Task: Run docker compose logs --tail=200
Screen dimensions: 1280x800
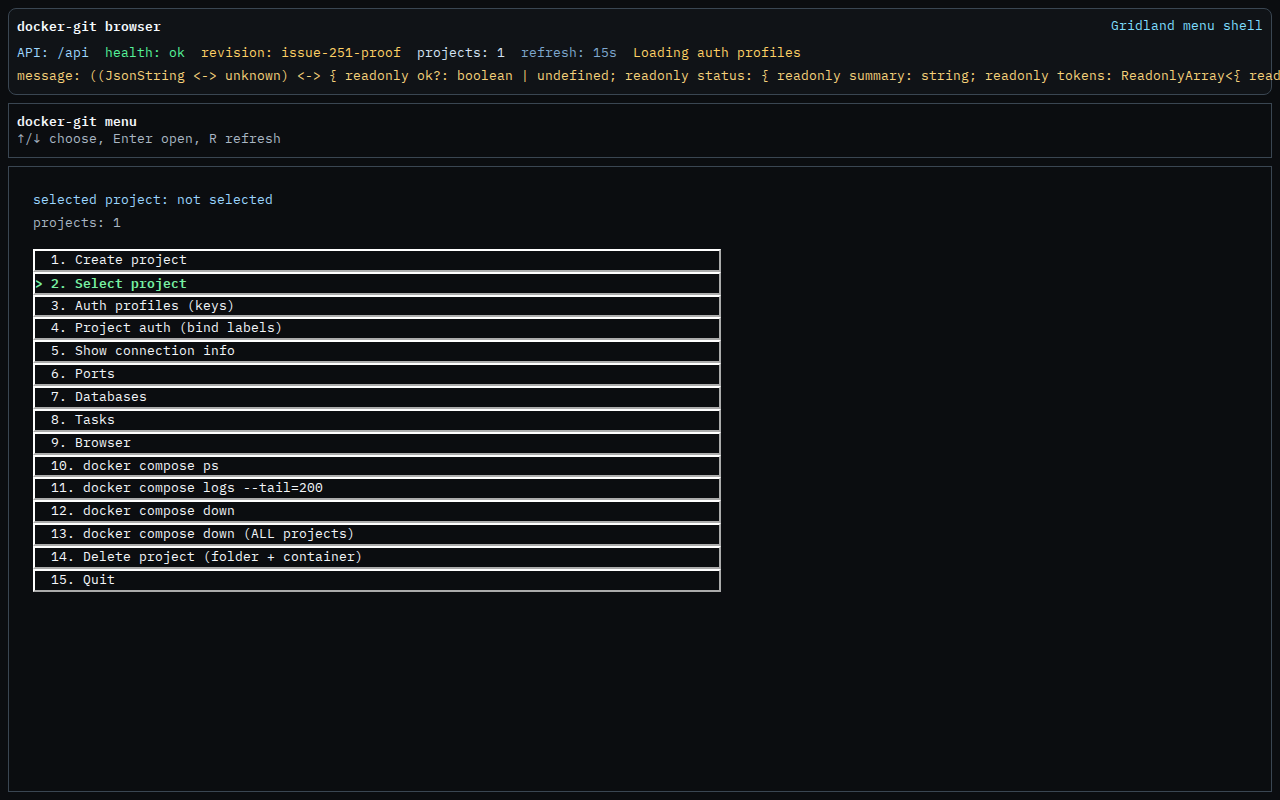Action: point(377,488)
